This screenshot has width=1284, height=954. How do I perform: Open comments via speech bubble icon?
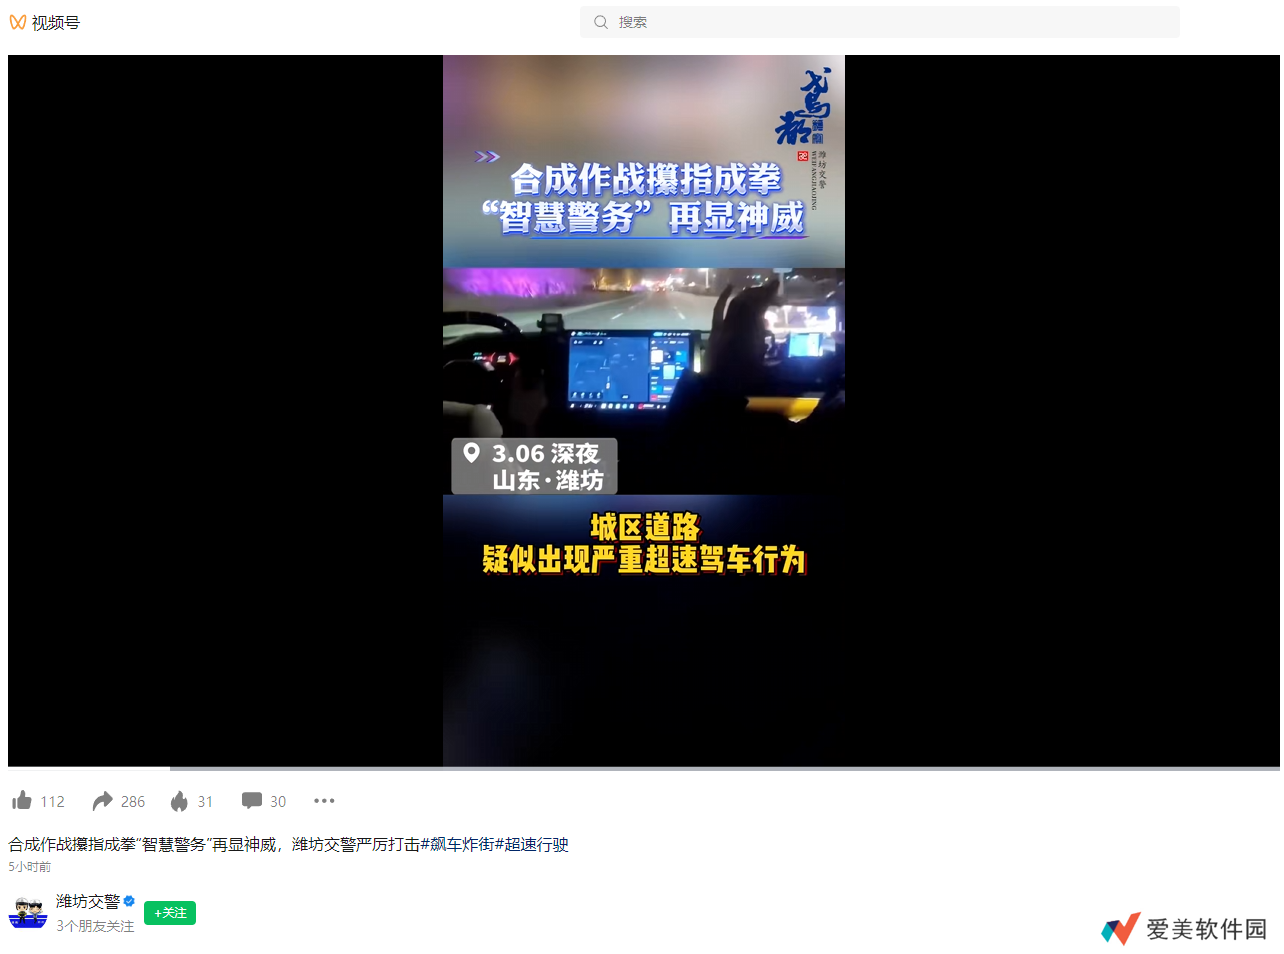(252, 801)
